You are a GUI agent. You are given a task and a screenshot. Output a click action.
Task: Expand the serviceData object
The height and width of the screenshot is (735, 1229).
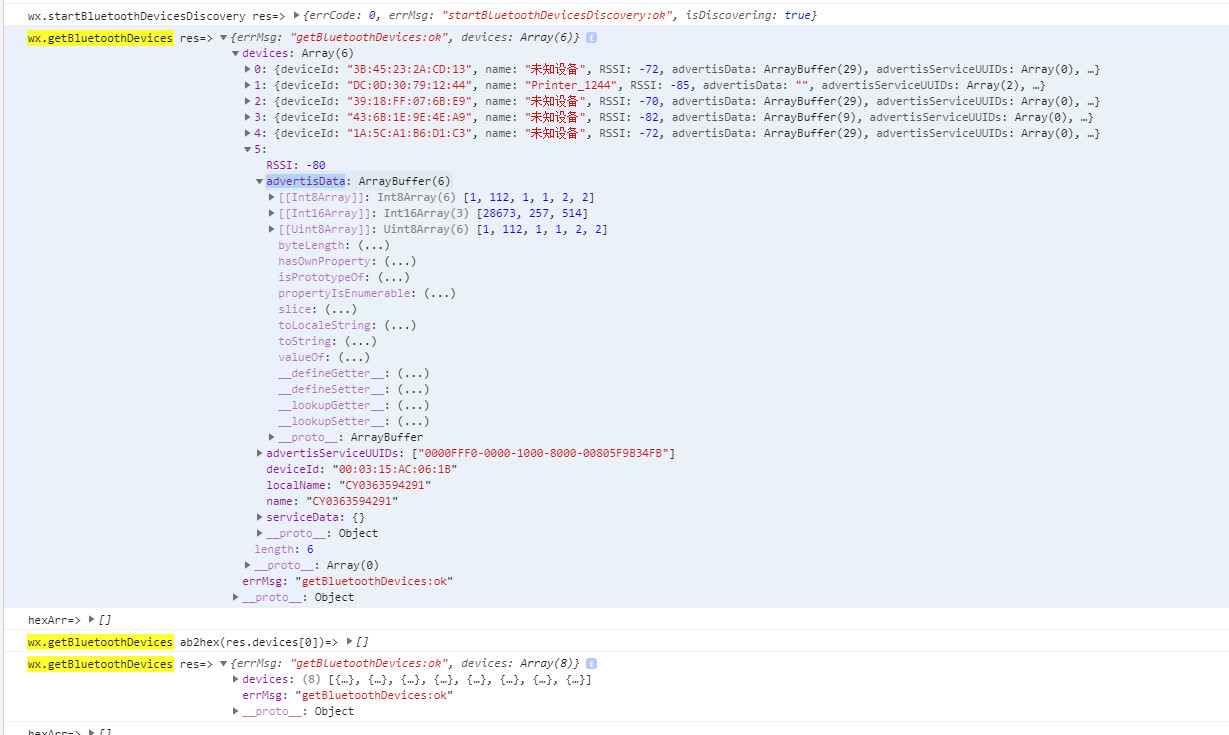[x=260, y=517]
